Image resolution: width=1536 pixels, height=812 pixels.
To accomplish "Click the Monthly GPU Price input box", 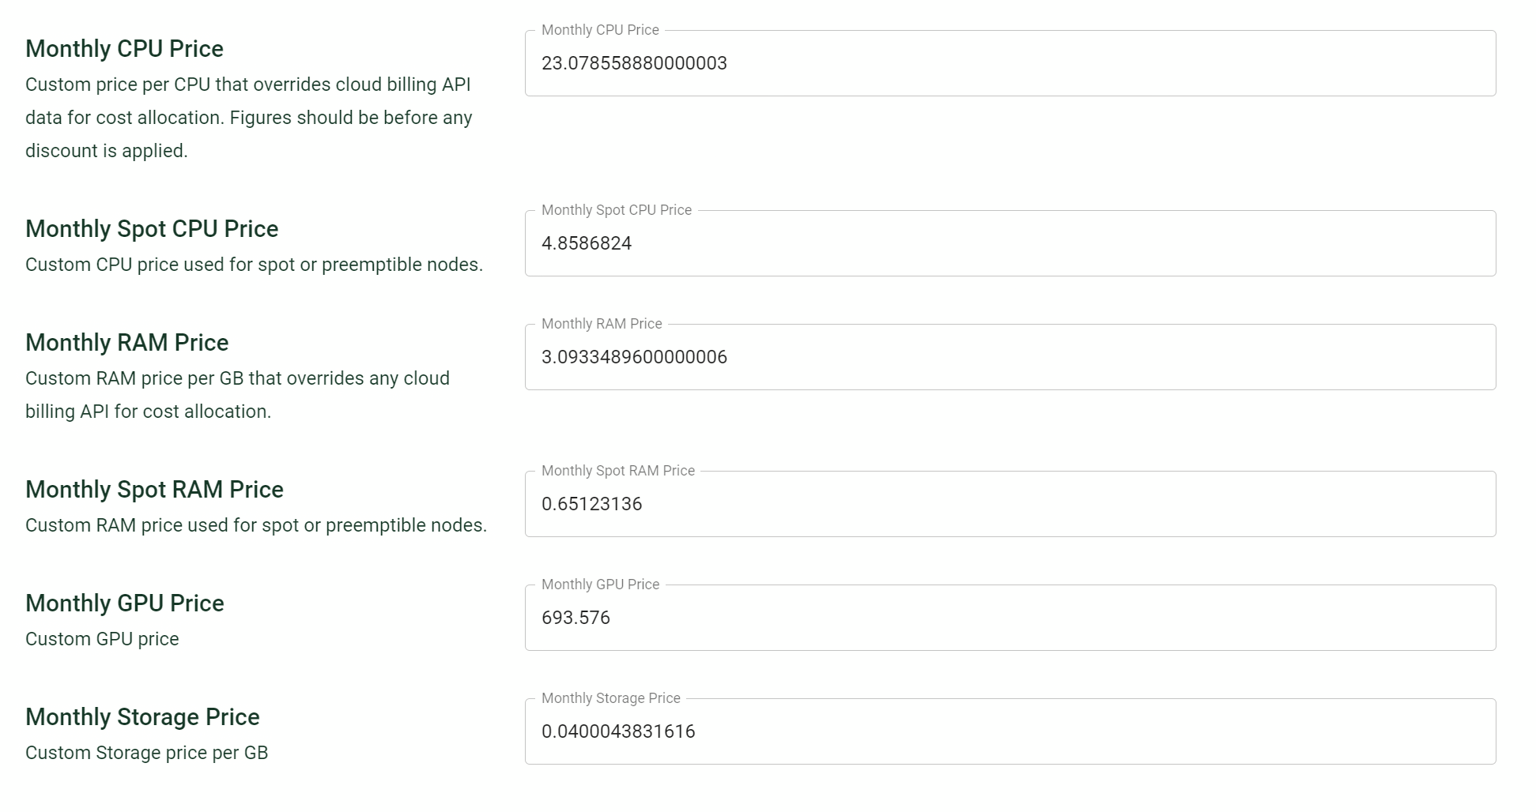I will (x=1010, y=618).
